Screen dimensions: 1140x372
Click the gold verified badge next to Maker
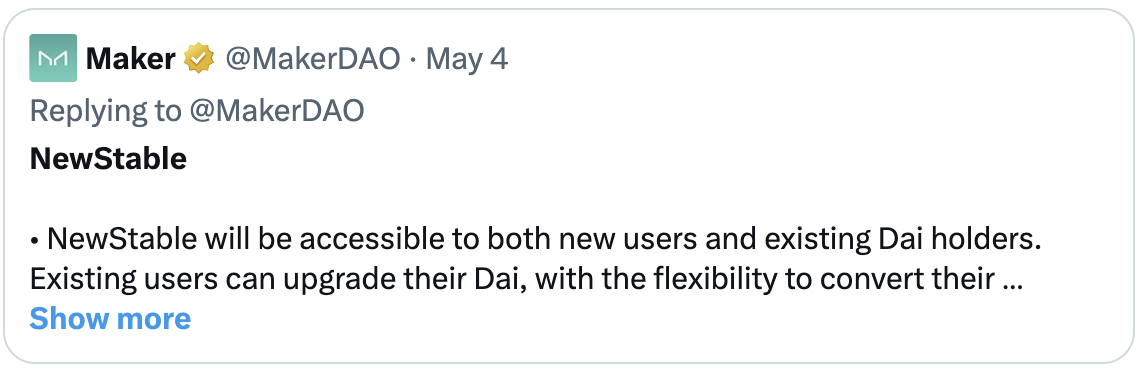[199, 59]
